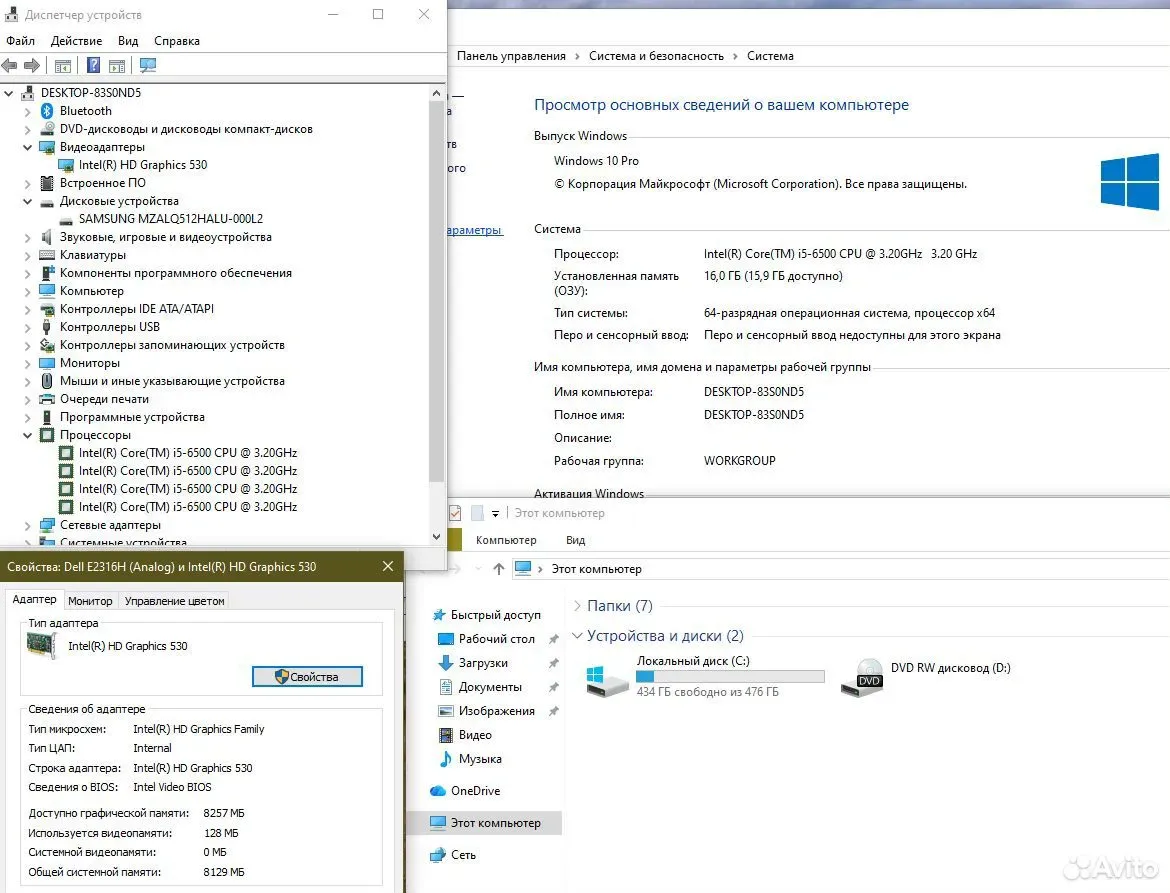Screen dimensions: 1170x893
Task: Open the Действие menu
Action: click(76, 41)
